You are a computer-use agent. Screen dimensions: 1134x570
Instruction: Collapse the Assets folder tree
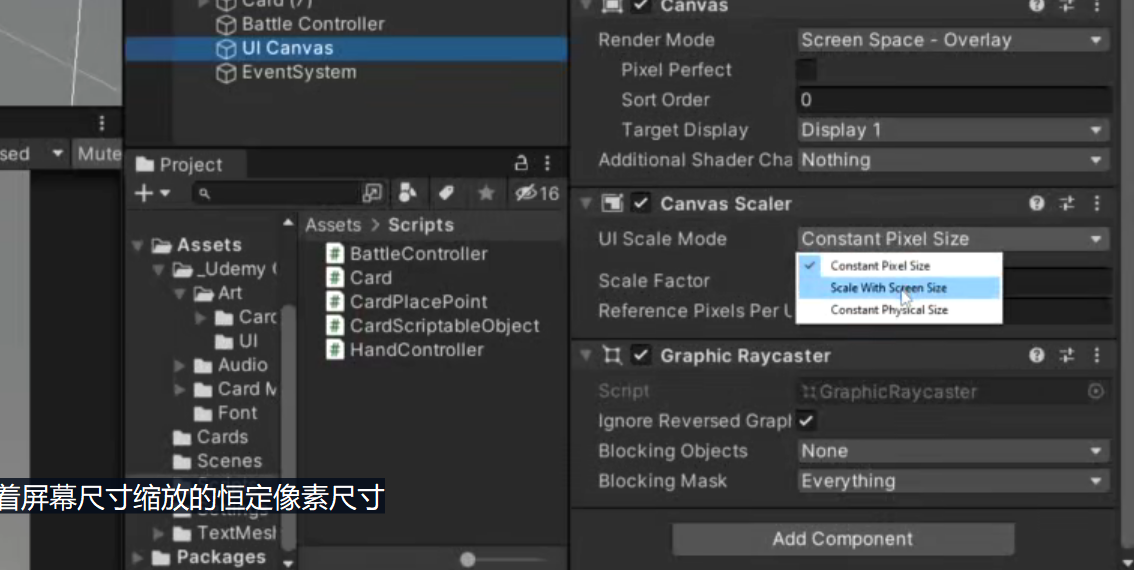tap(138, 246)
